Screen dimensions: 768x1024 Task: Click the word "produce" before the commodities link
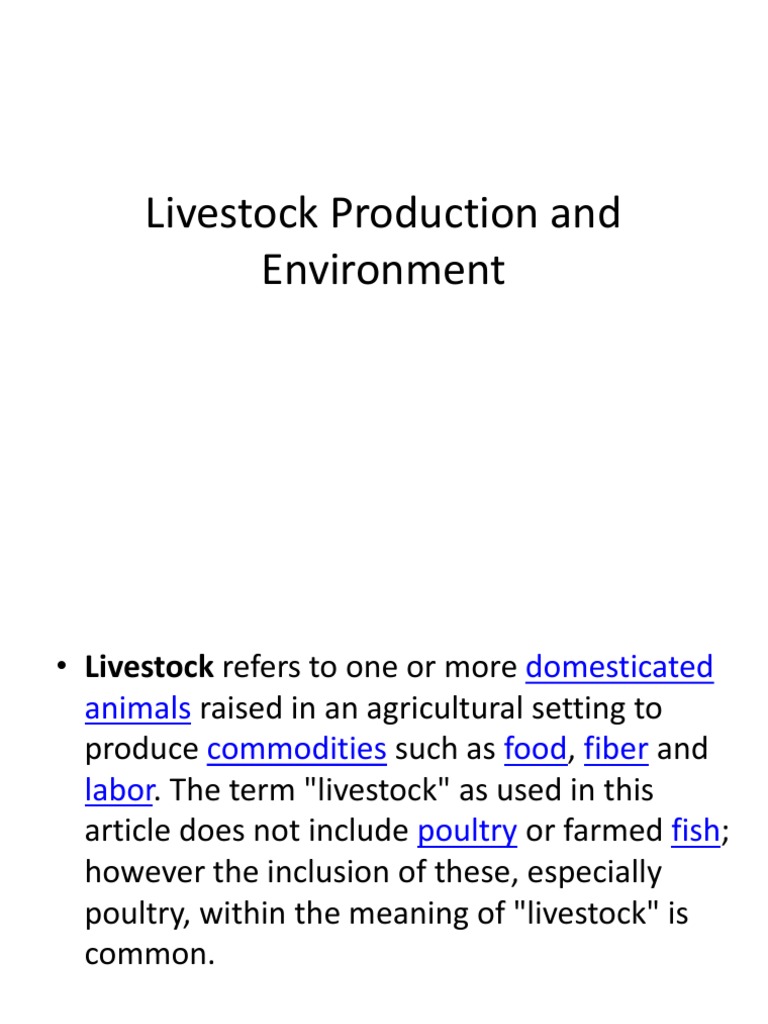(142, 749)
